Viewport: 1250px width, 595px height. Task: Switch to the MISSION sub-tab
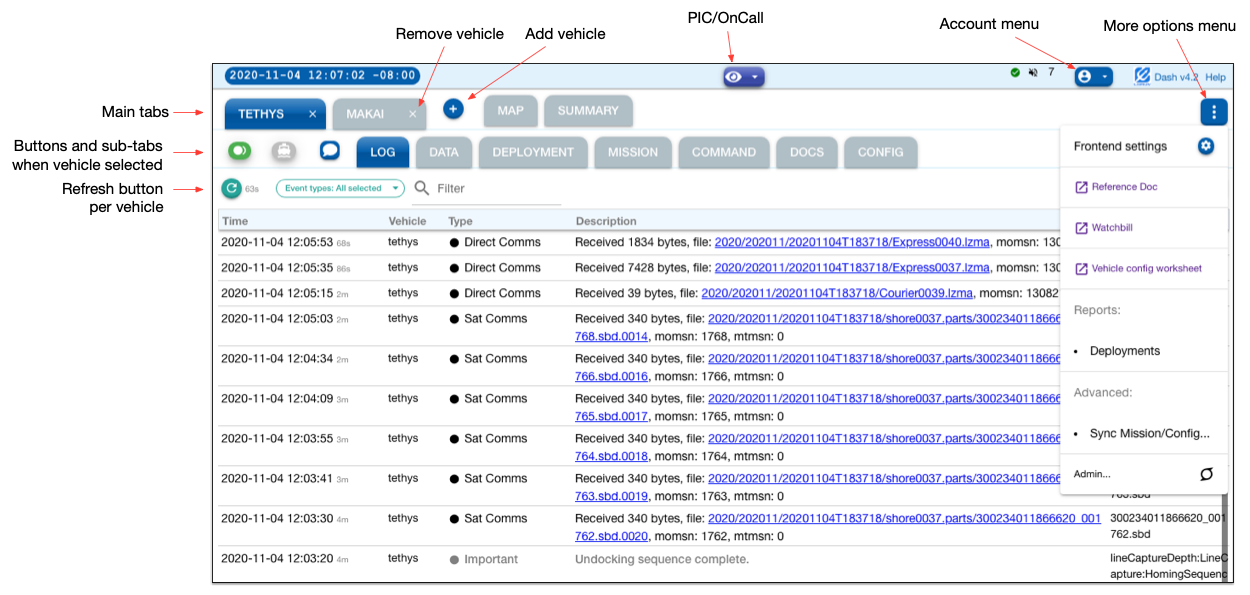pyautogui.click(x=632, y=152)
